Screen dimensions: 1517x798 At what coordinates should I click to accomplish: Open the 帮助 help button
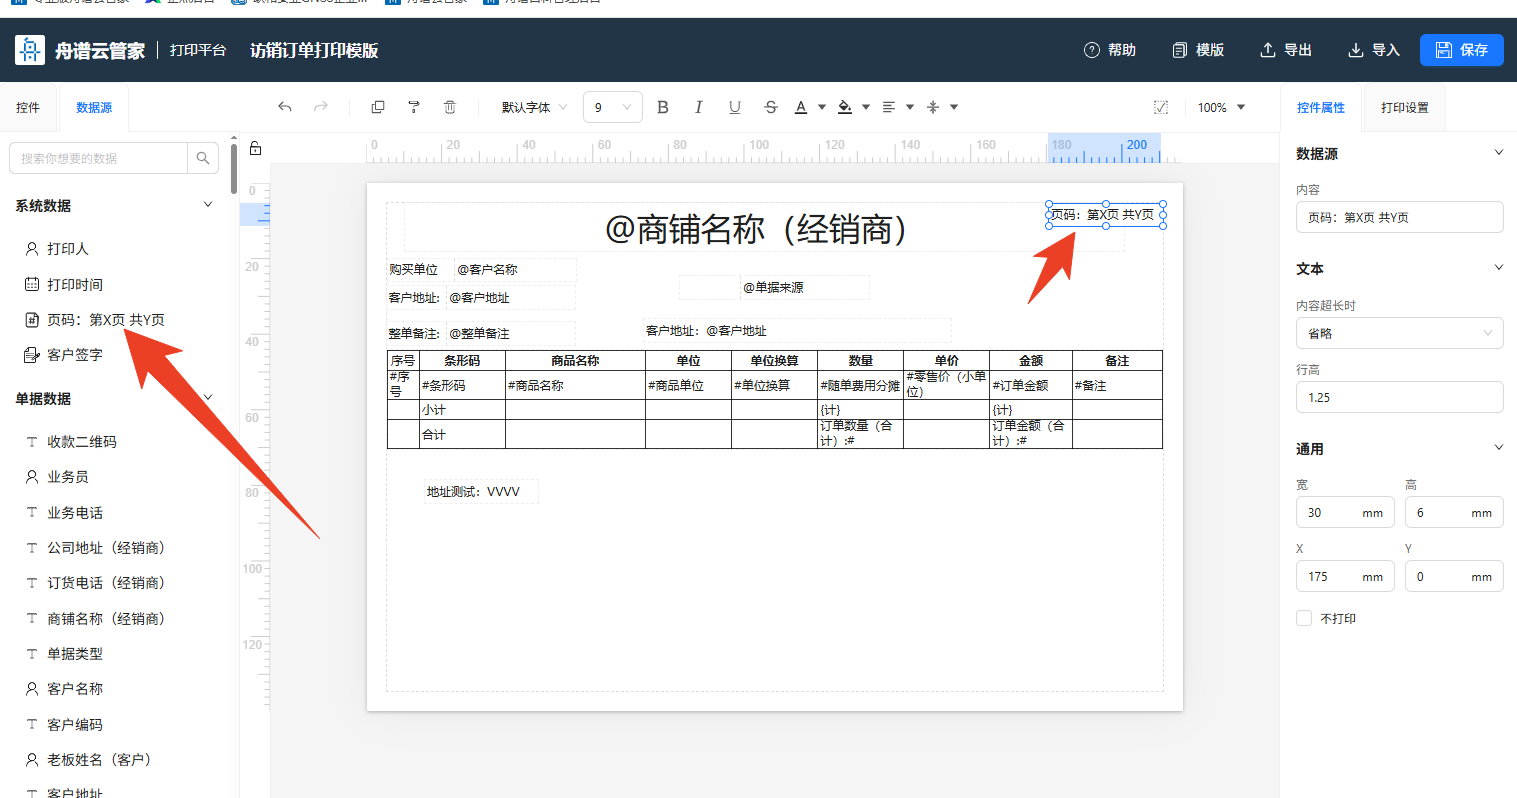pos(1110,50)
